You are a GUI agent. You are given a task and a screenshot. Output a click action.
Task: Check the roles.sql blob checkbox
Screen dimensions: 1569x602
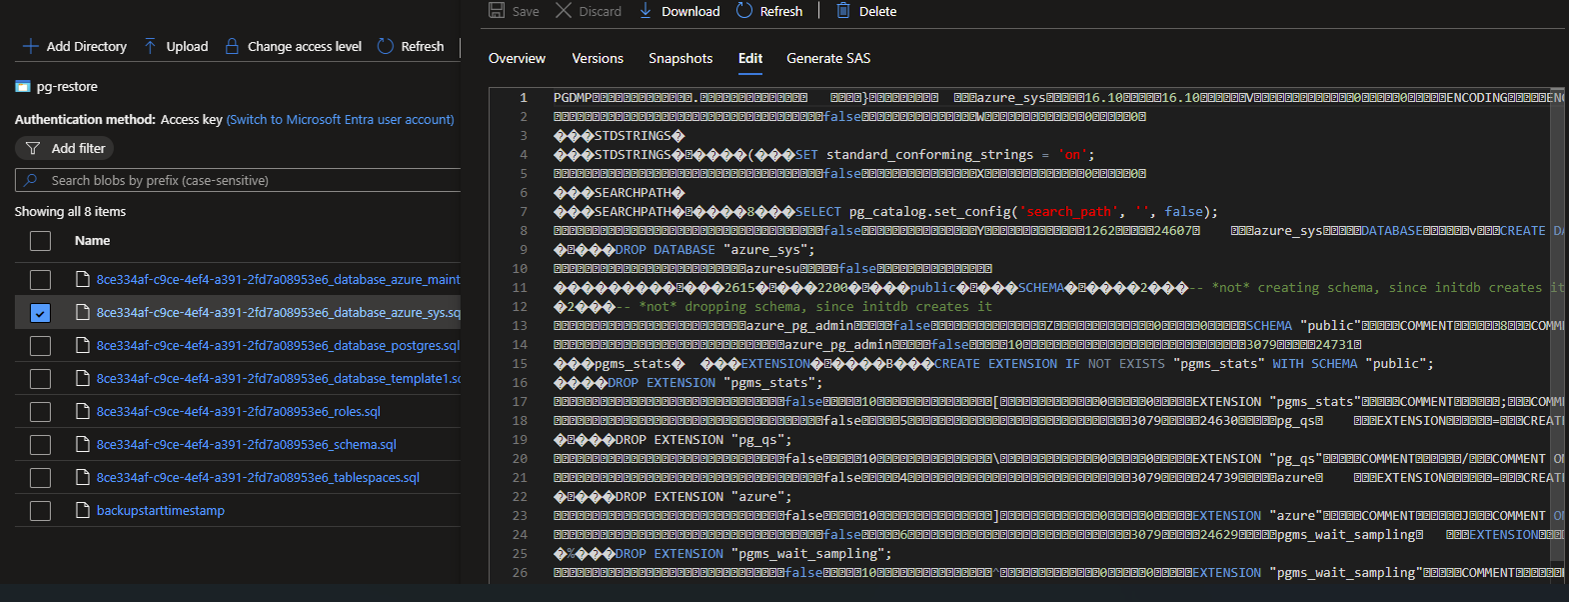tap(40, 412)
